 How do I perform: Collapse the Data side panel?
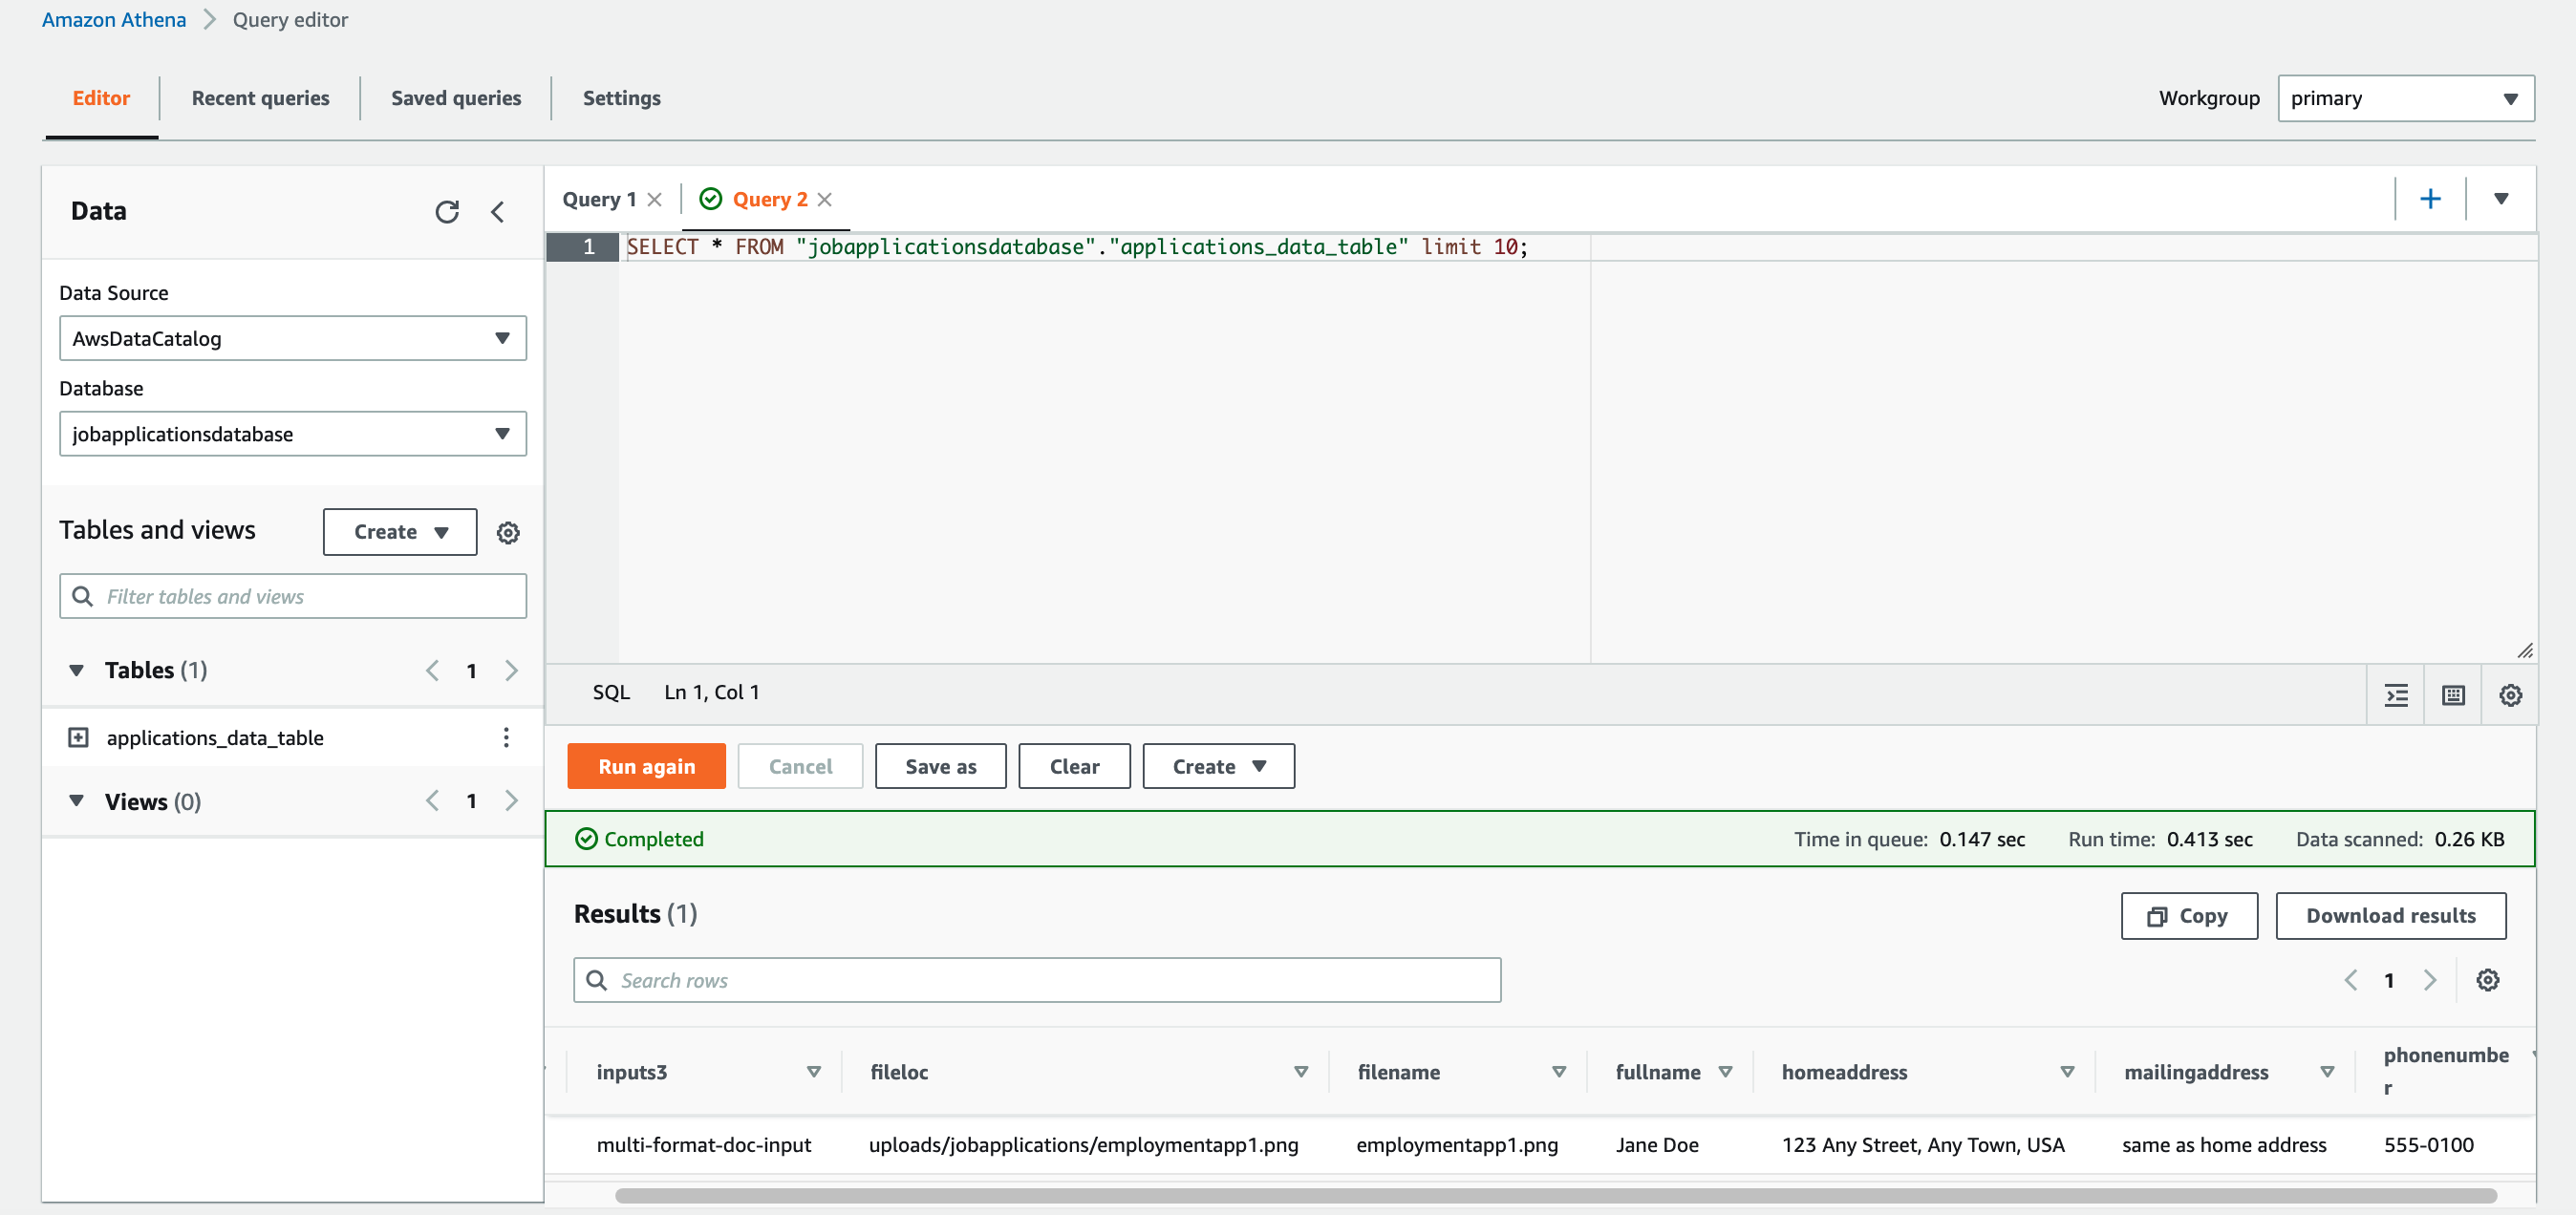[x=497, y=211]
